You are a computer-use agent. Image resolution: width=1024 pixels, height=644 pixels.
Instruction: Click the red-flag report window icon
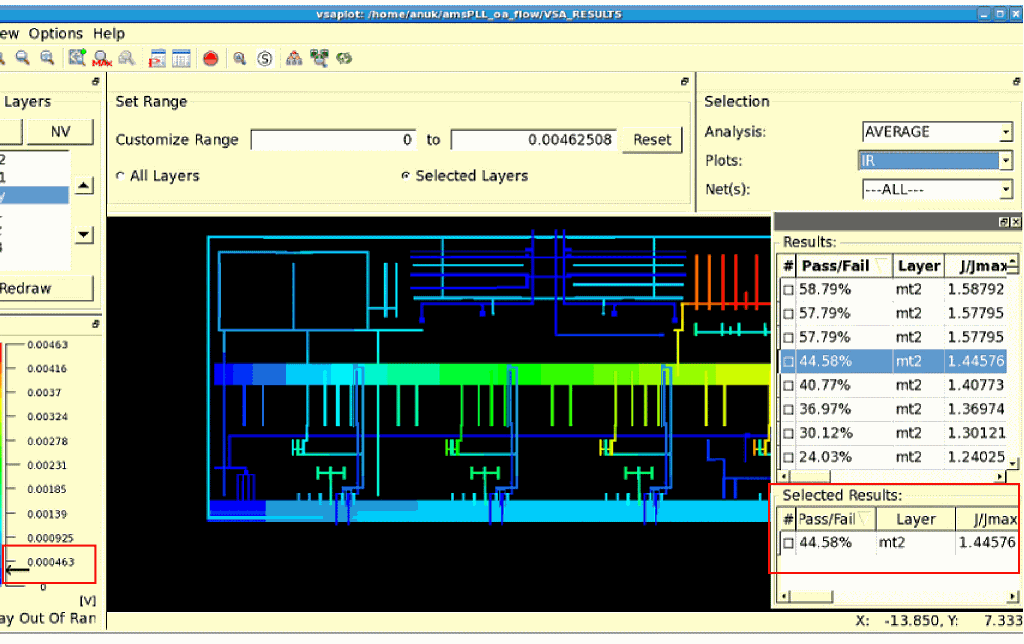[157, 59]
